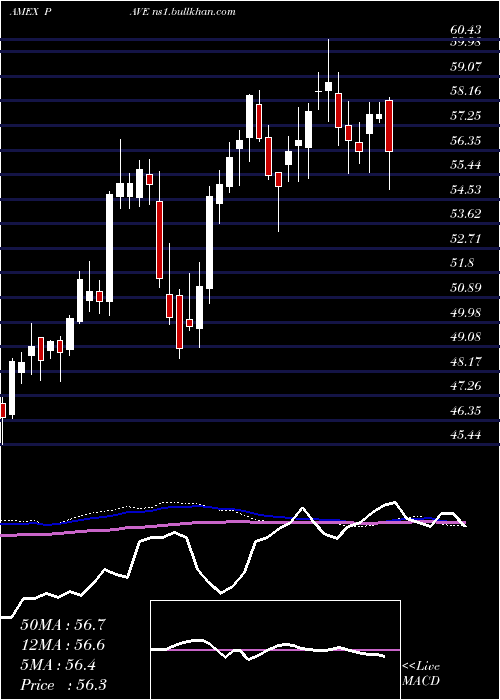Click the 45.44 price label
Screen dimensions: 500x700
pyautogui.click(x=466, y=435)
